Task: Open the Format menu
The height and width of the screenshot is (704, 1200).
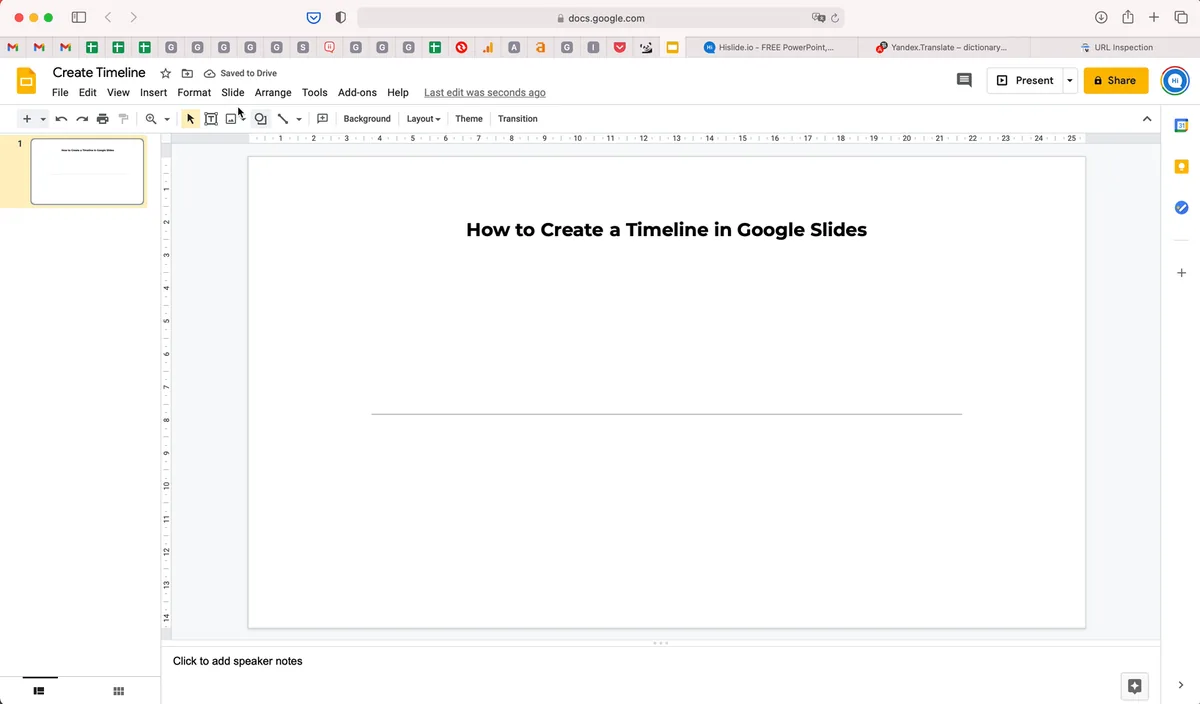Action: click(x=194, y=92)
